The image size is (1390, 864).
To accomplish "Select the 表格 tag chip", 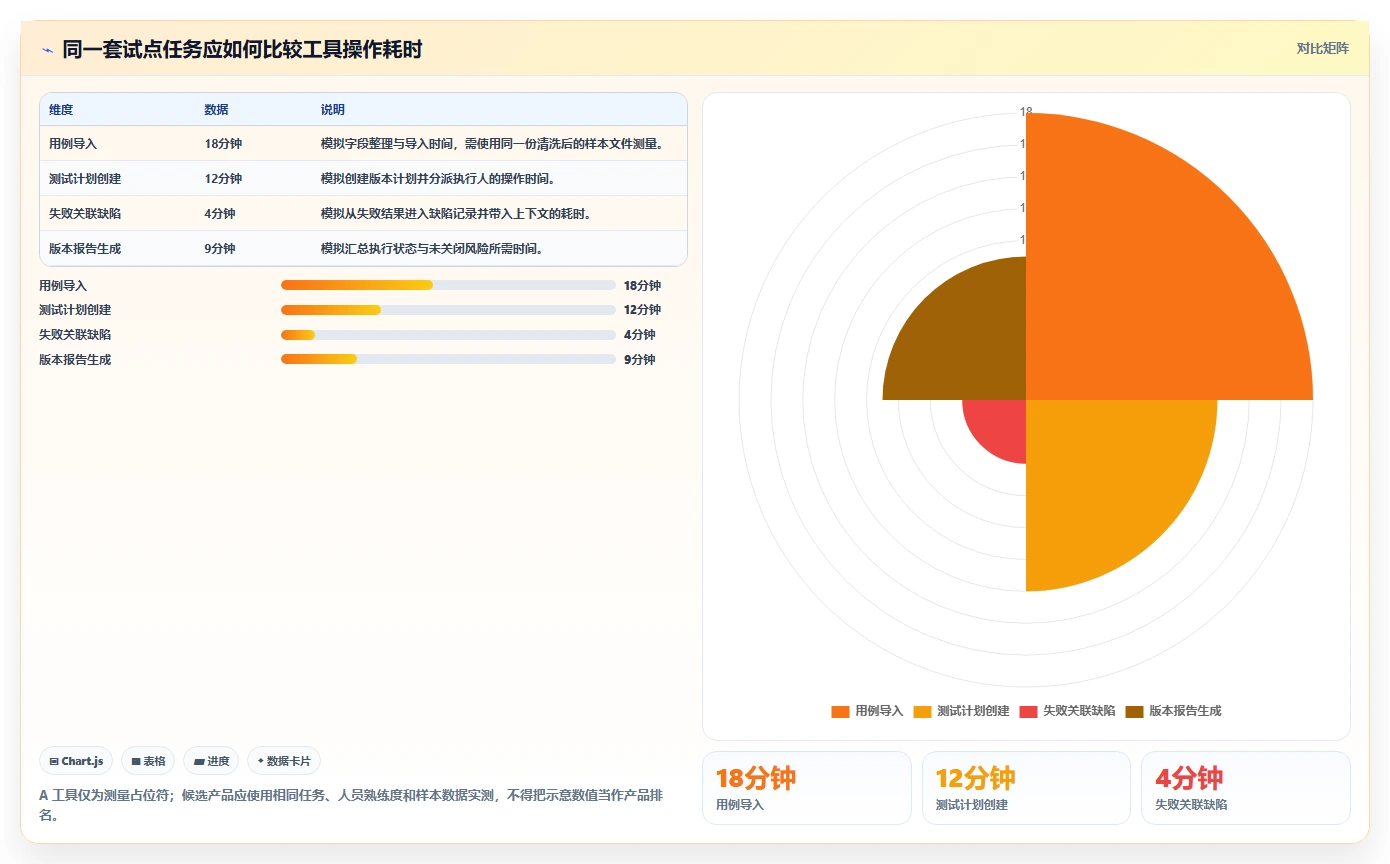I will (x=148, y=761).
